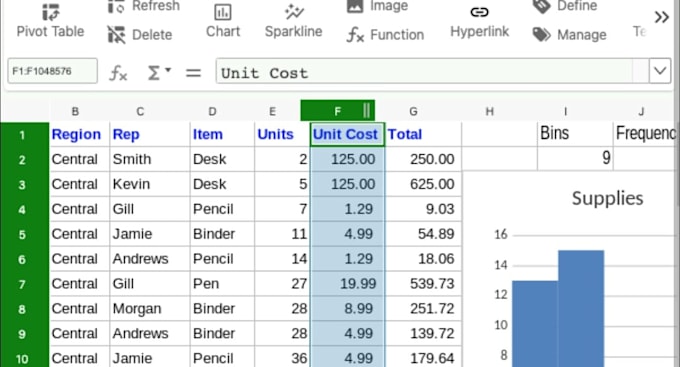Insert a Pivot Table
This screenshot has width=680, height=367.
tap(50, 21)
